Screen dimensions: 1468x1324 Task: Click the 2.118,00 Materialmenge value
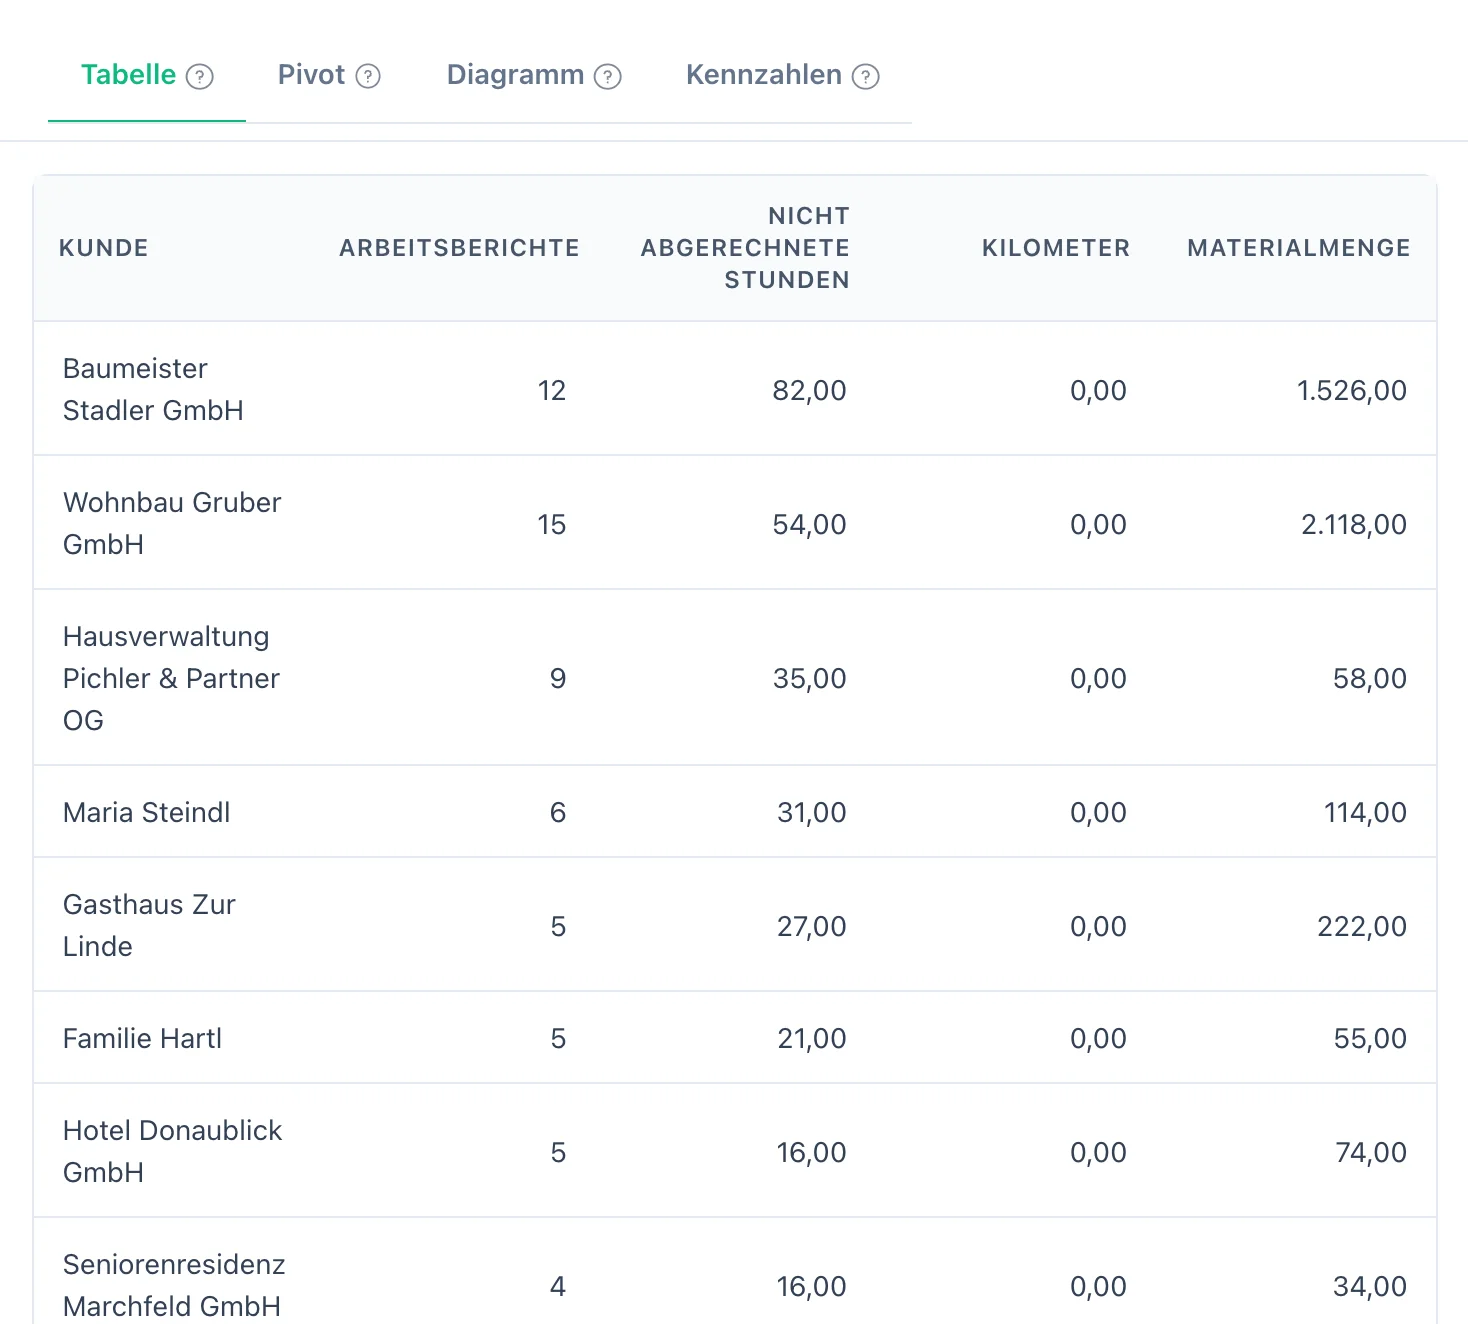1353,524
